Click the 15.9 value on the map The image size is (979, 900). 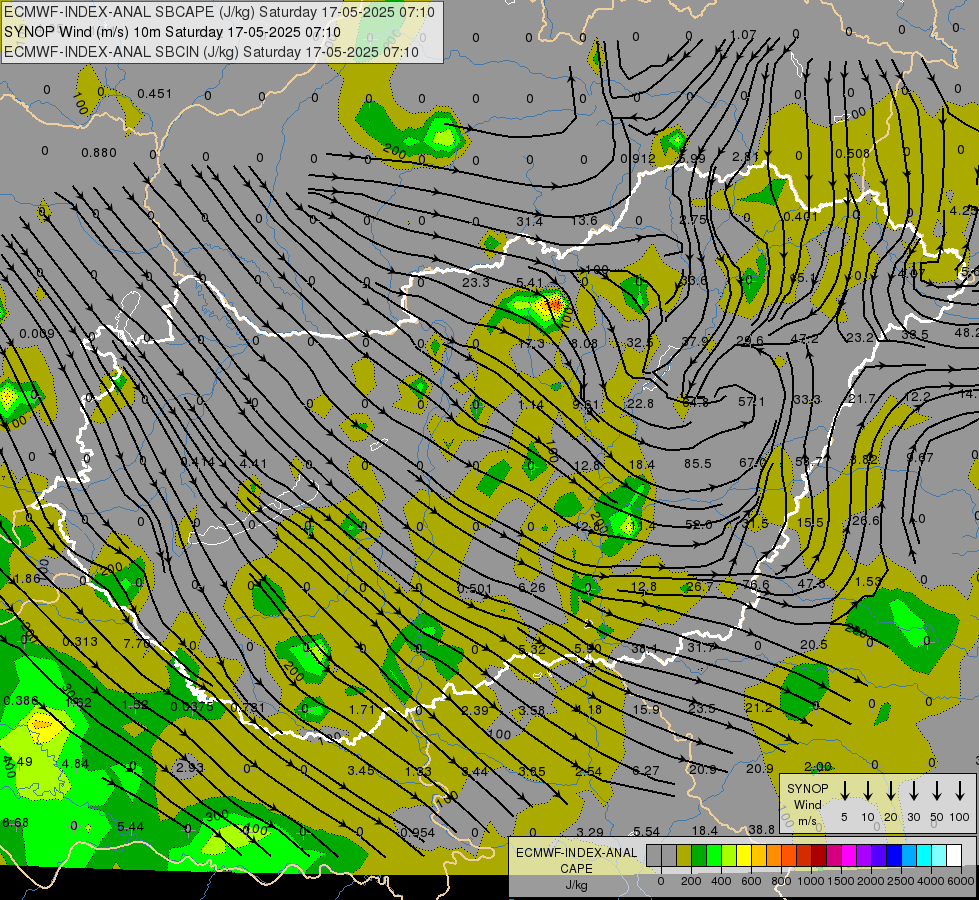pos(646,710)
